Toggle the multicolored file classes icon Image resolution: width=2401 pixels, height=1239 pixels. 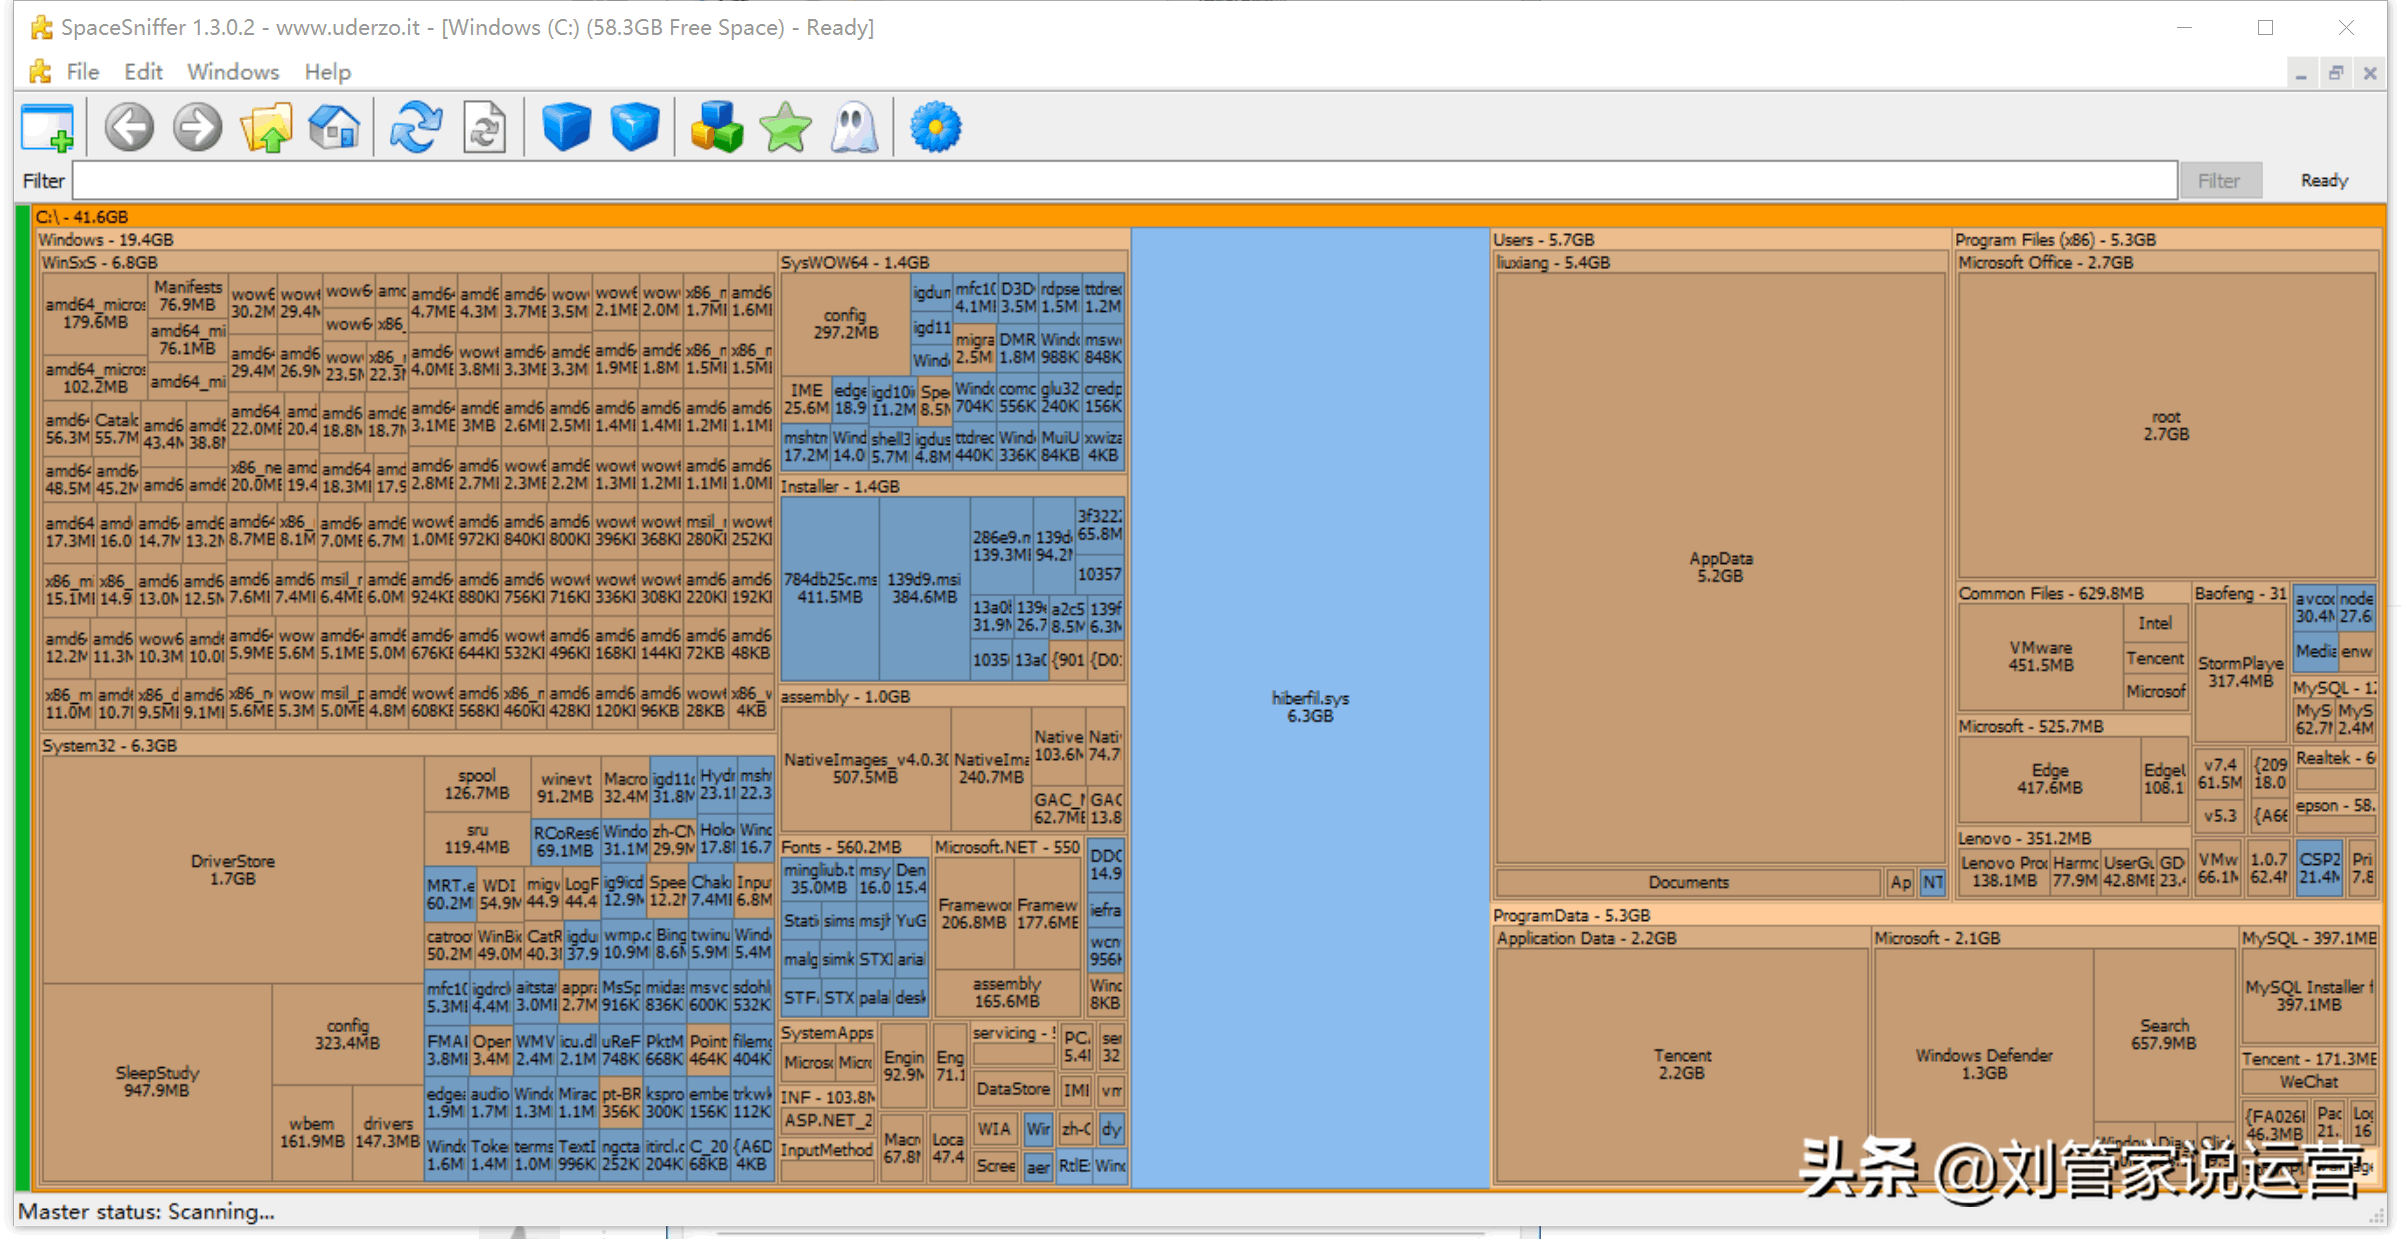point(716,128)
